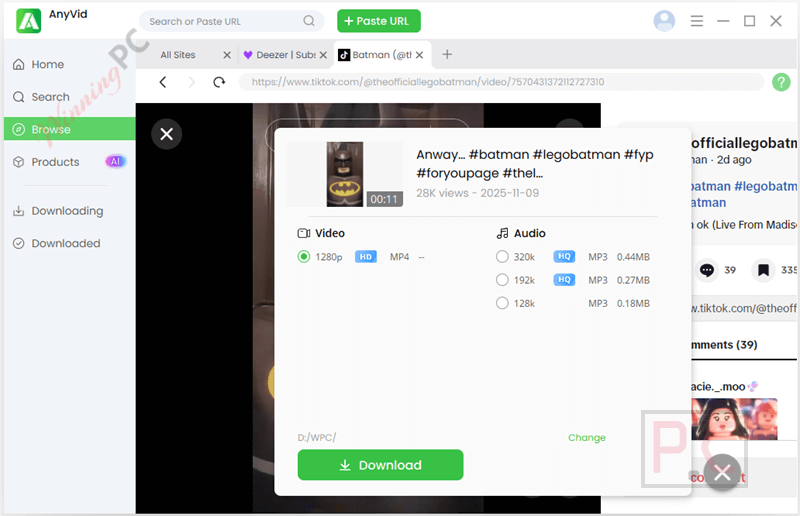Viewport: 800px width, 516px height.
Task: Click the green Download button
Action: click(x=380, y=465)
